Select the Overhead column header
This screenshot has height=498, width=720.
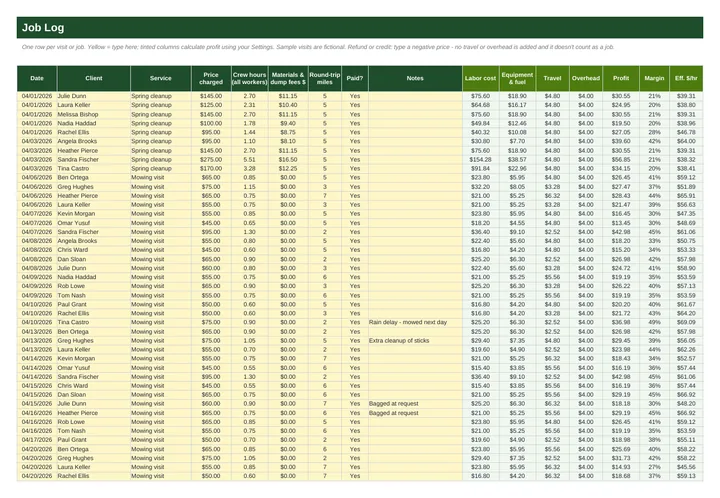point(586,78)
